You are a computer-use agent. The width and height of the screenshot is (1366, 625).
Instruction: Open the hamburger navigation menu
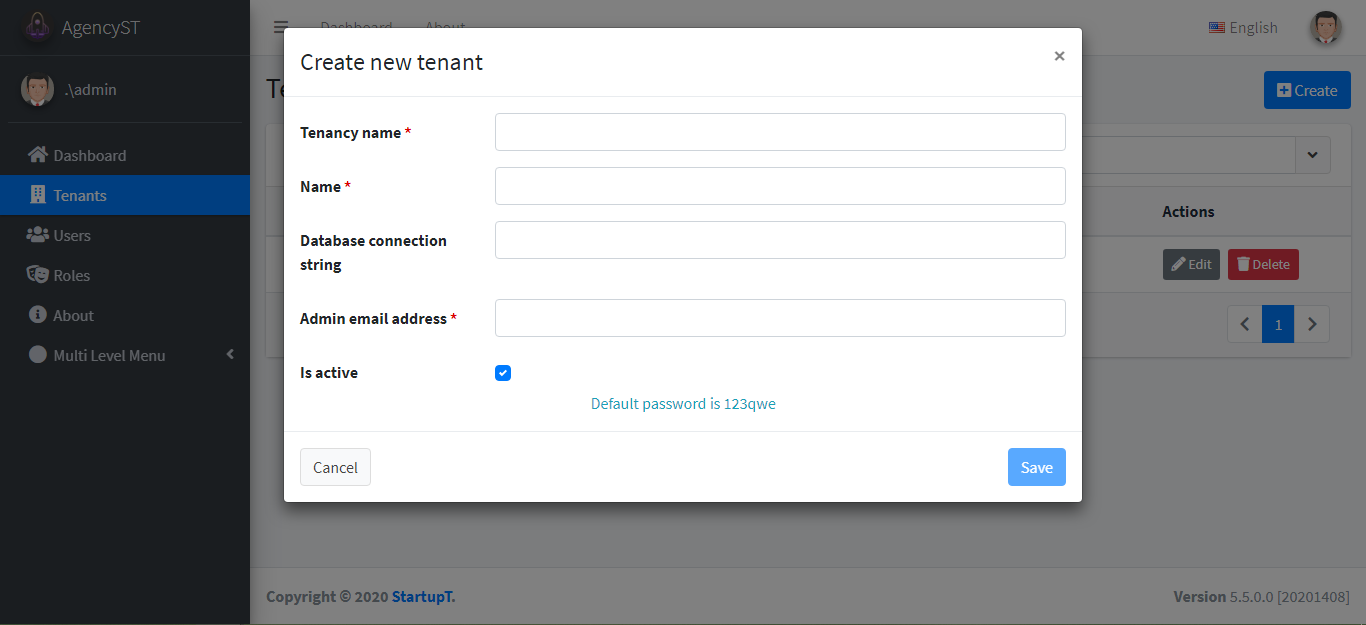[x=280, y=27]
